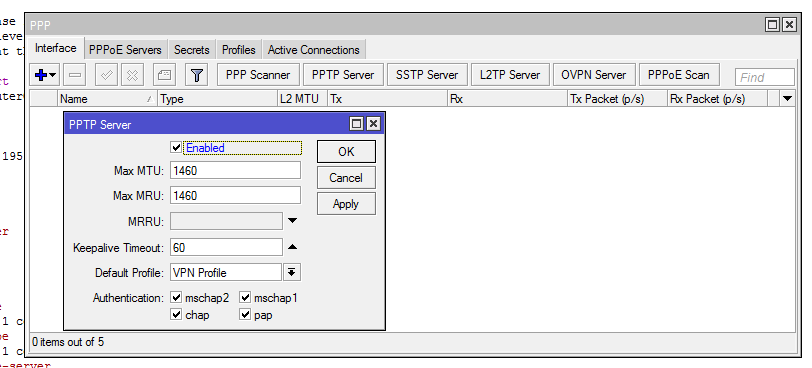Image resolution: width=812 pixels, height=368 pixels.
Task: Sort by the Type column header
Action: point(218,98)
